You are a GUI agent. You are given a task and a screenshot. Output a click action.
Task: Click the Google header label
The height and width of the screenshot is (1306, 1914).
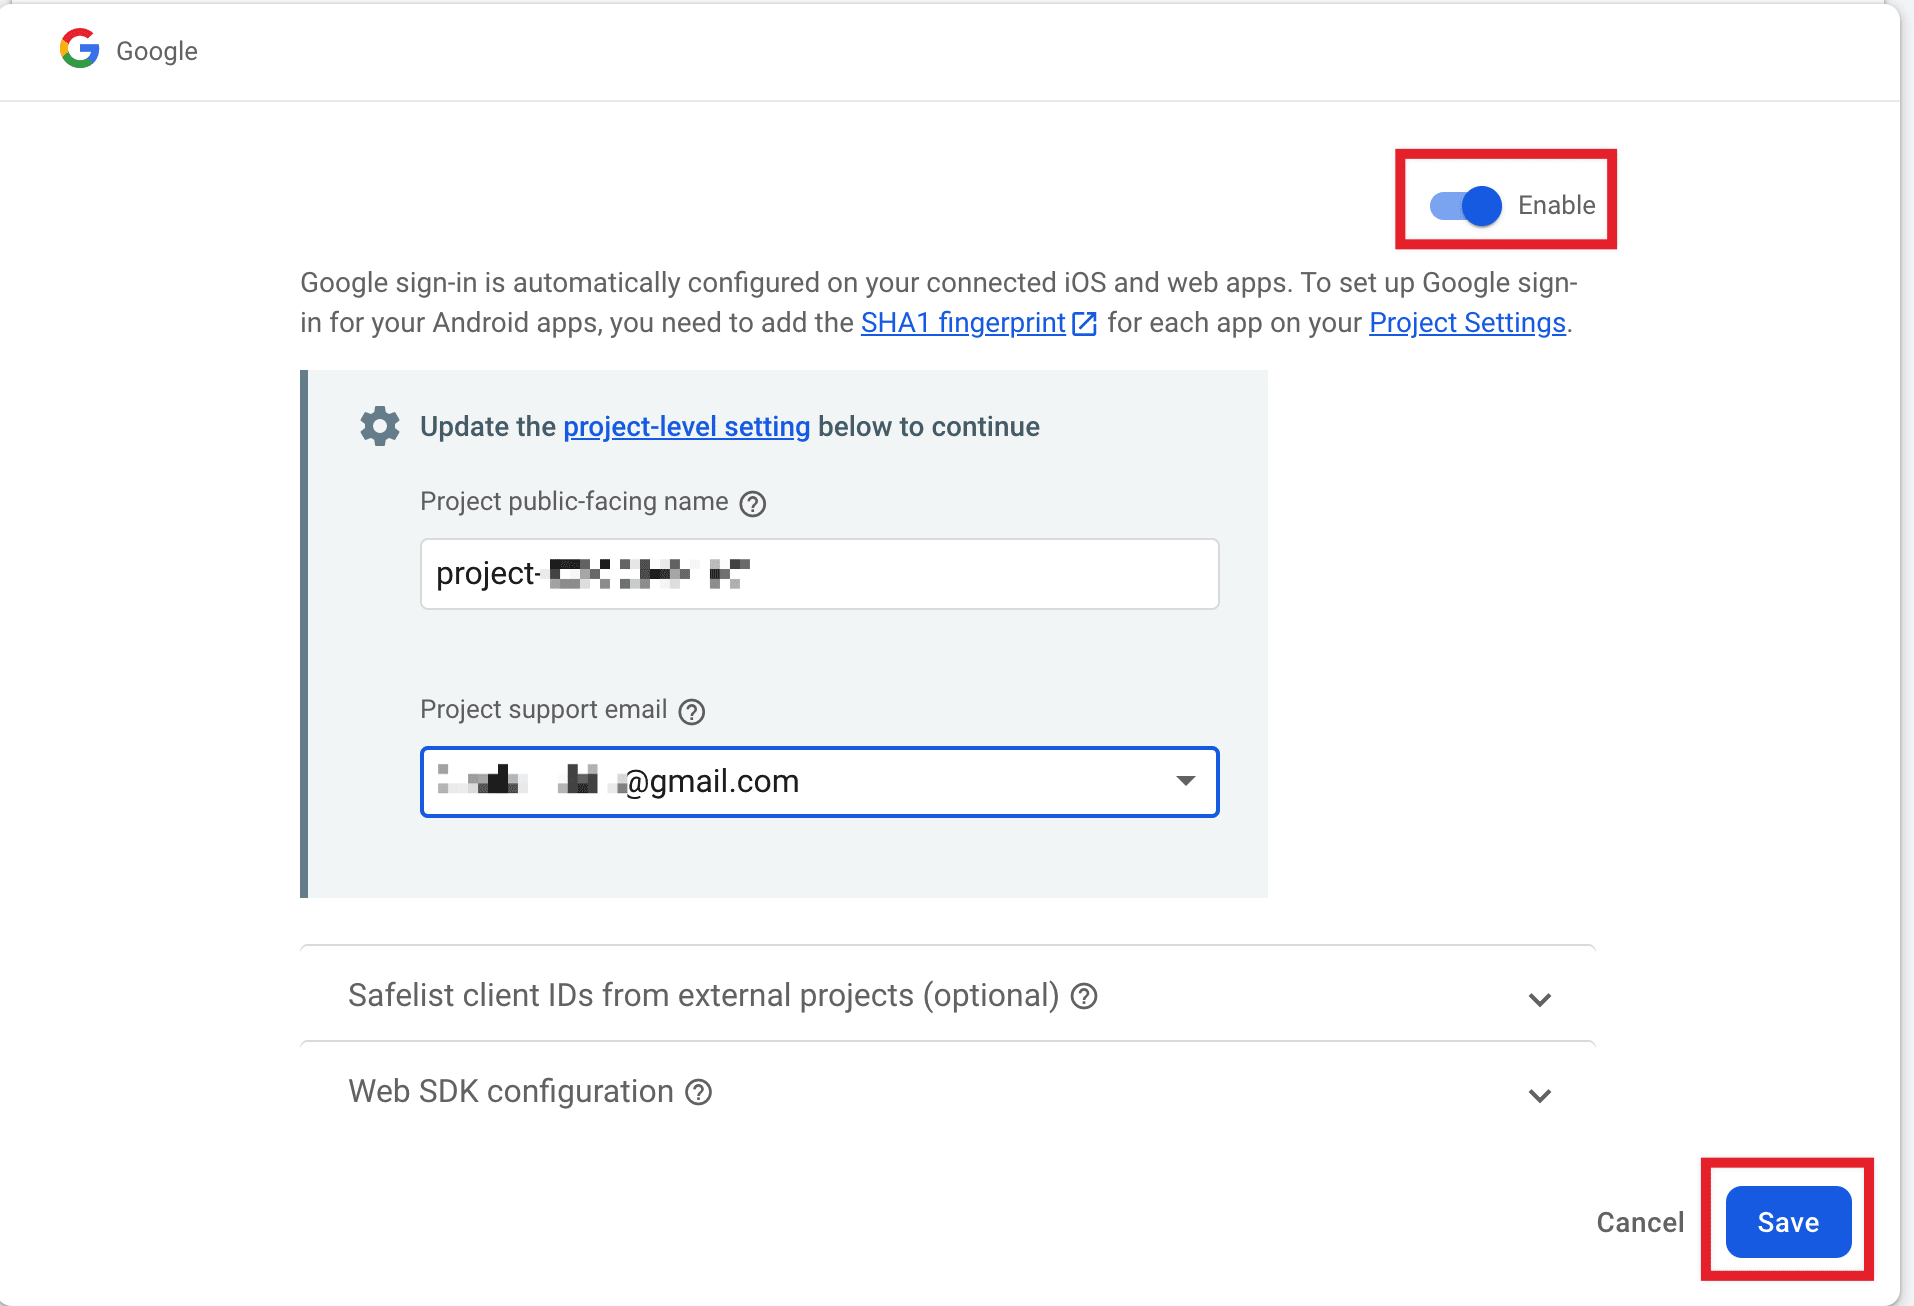[156, 50]
